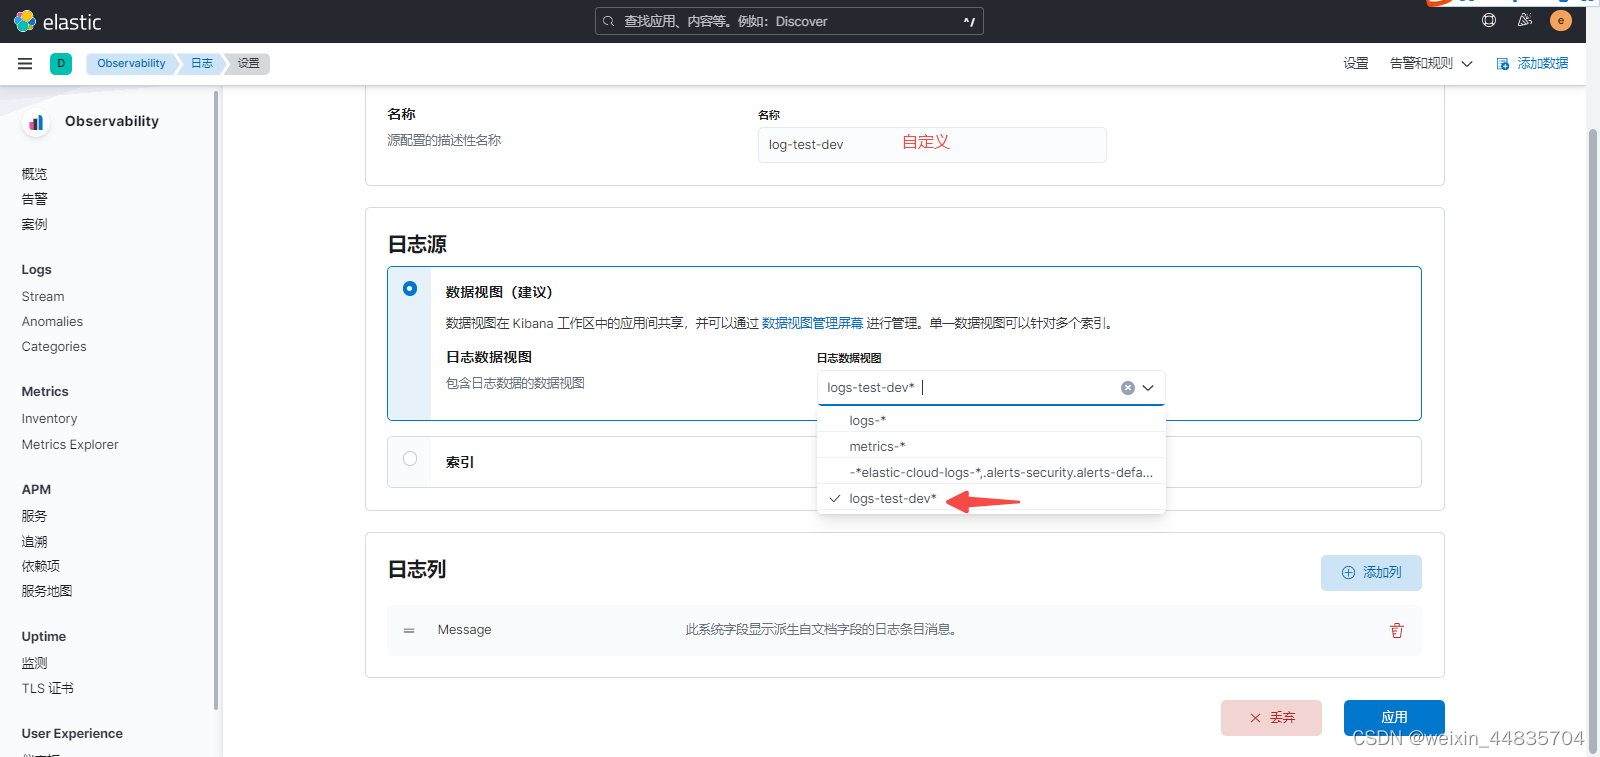The image size is (1600, 757).
Task: Open the user avatar menu
Action: 1560,20
